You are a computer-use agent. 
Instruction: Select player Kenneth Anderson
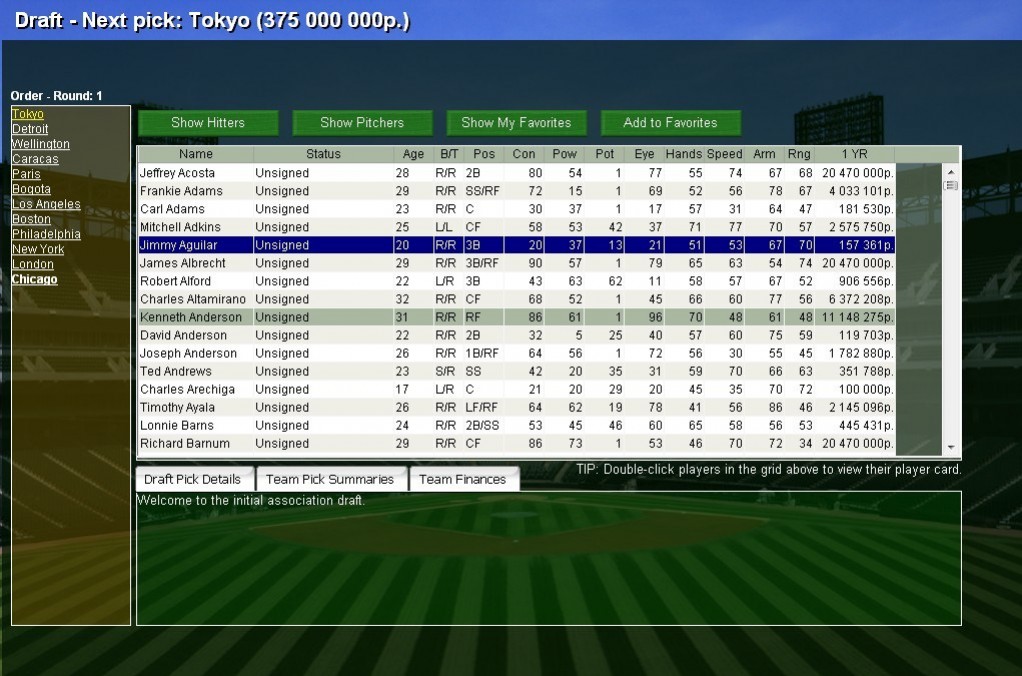[516, 317]
